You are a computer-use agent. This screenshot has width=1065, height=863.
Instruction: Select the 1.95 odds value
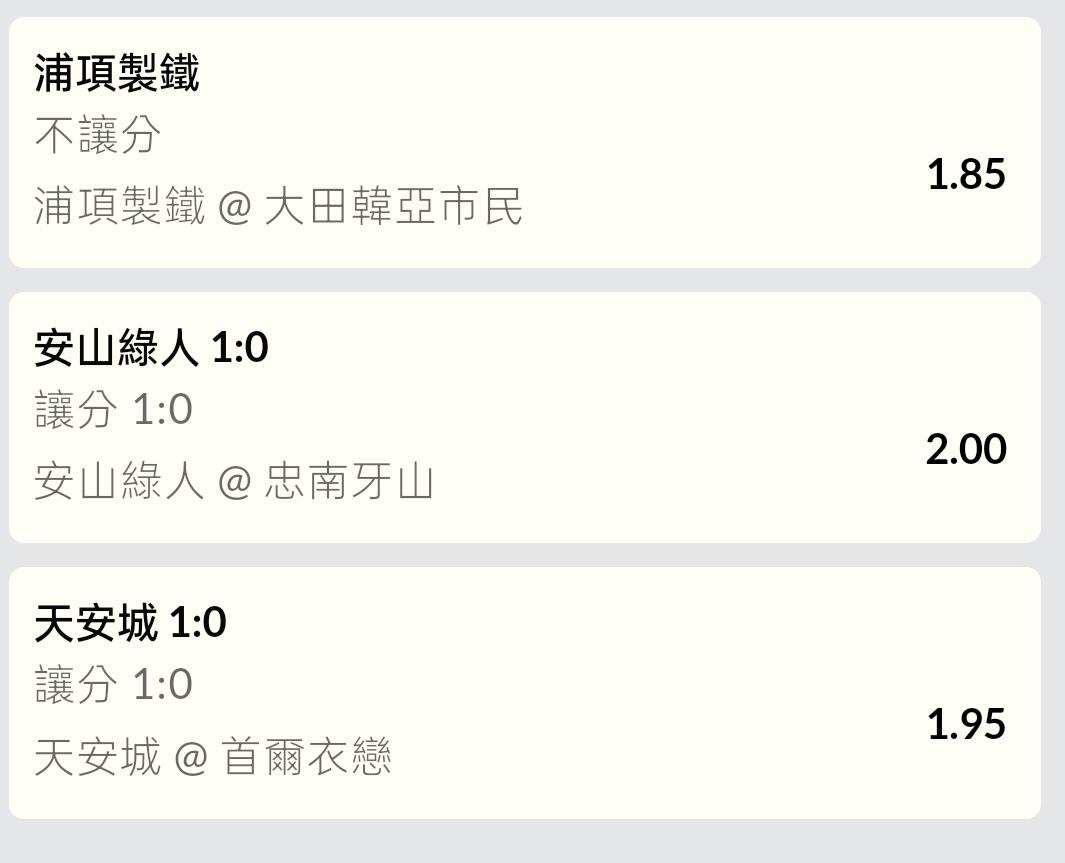coord(965,724)
